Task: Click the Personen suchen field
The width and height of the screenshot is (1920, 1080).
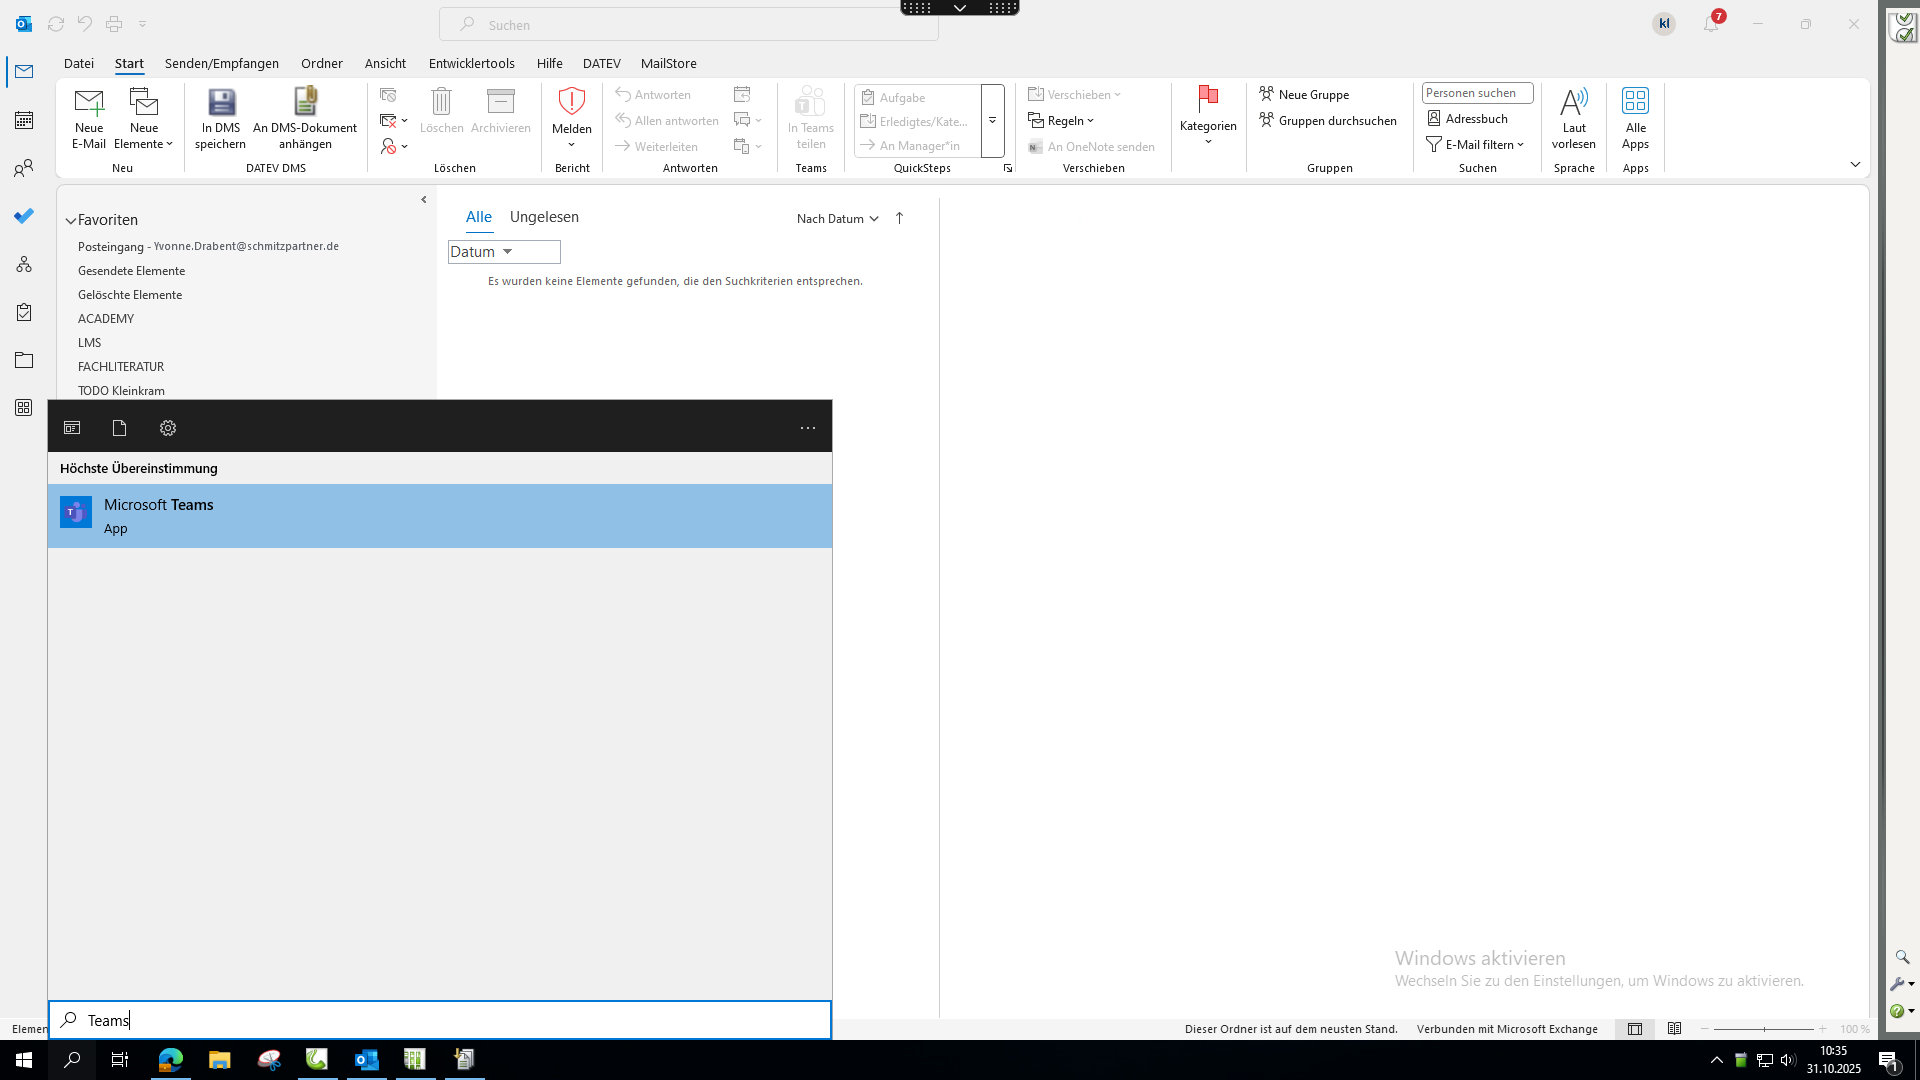Action: (1476, 93)
